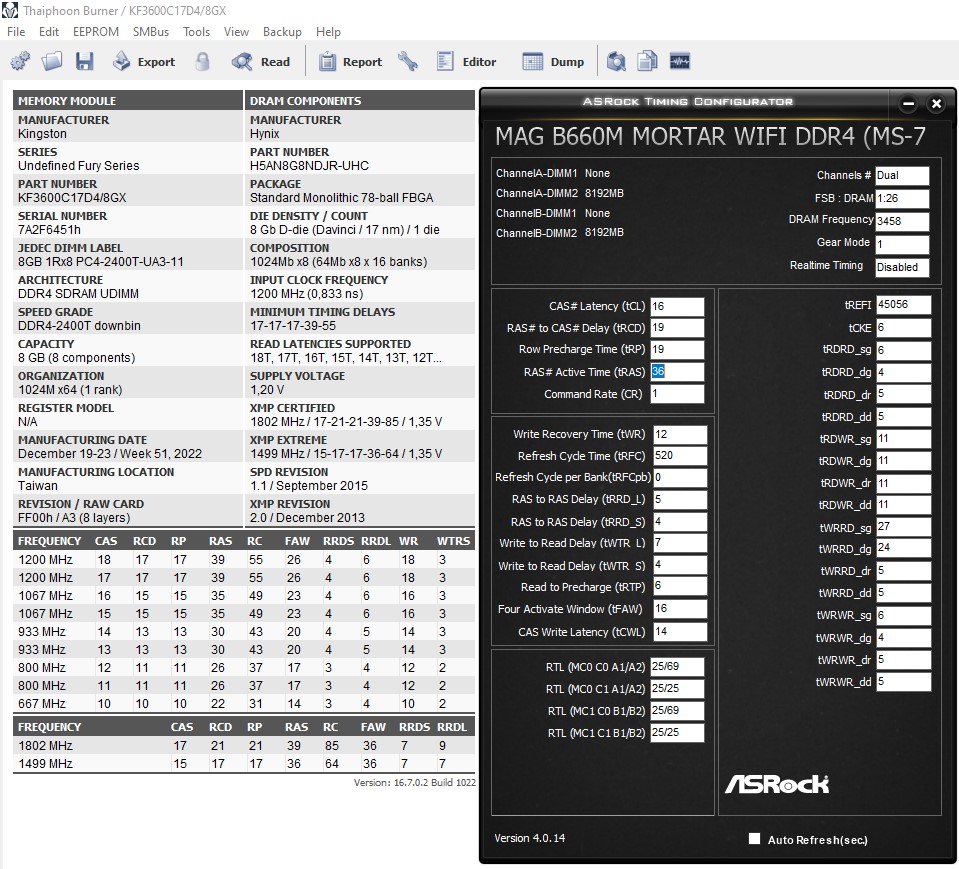Open the View menu
959x869 pixels.
pos(236,32)
